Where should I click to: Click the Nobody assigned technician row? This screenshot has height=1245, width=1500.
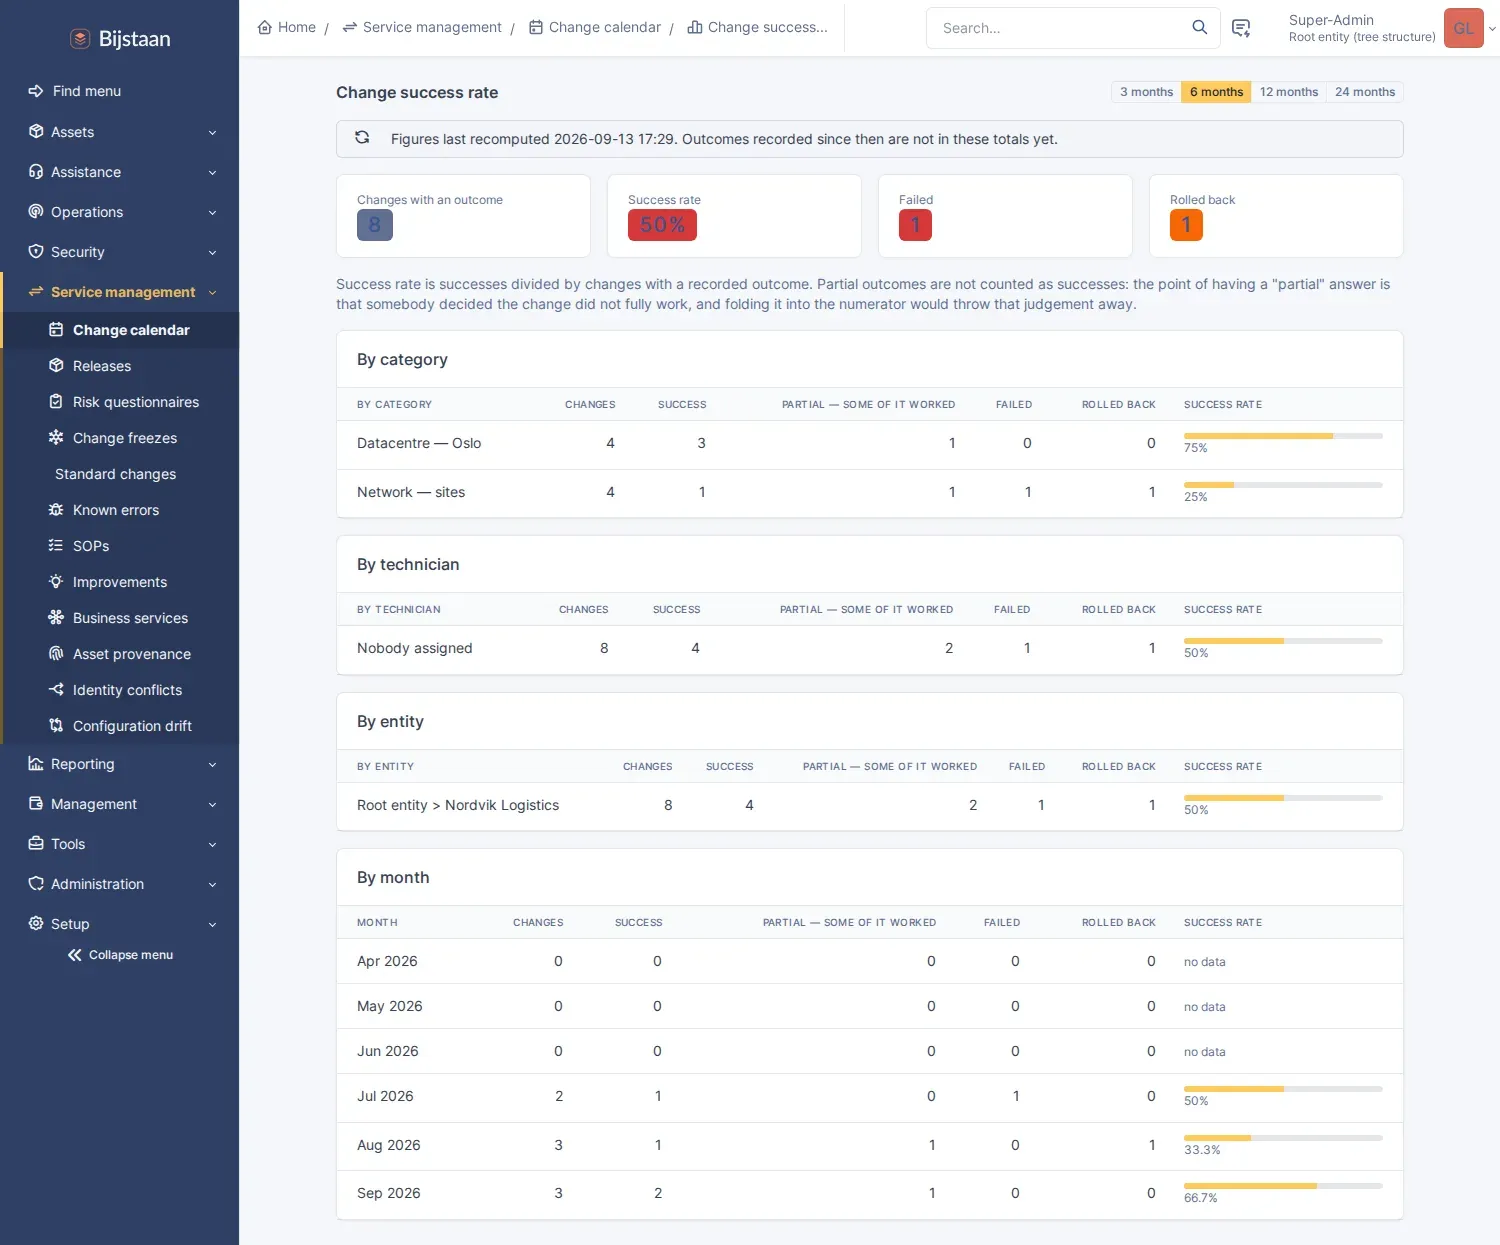870,649
